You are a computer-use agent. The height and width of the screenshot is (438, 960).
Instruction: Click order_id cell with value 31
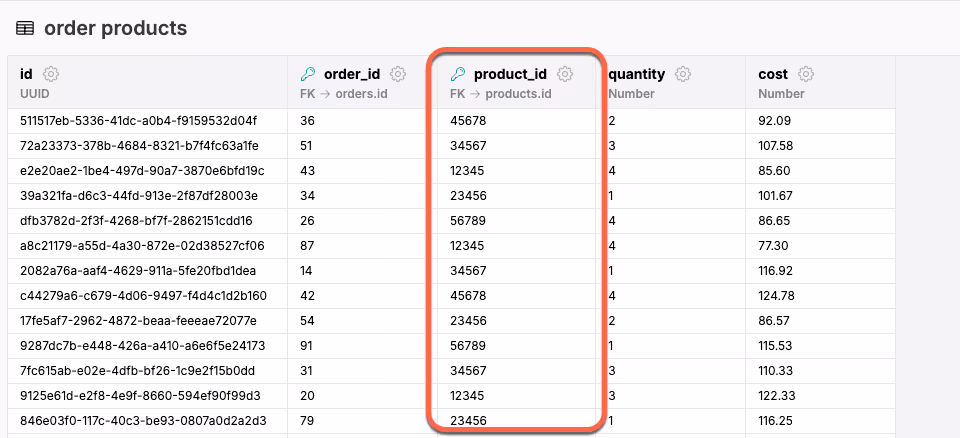(x=362, y=371)
